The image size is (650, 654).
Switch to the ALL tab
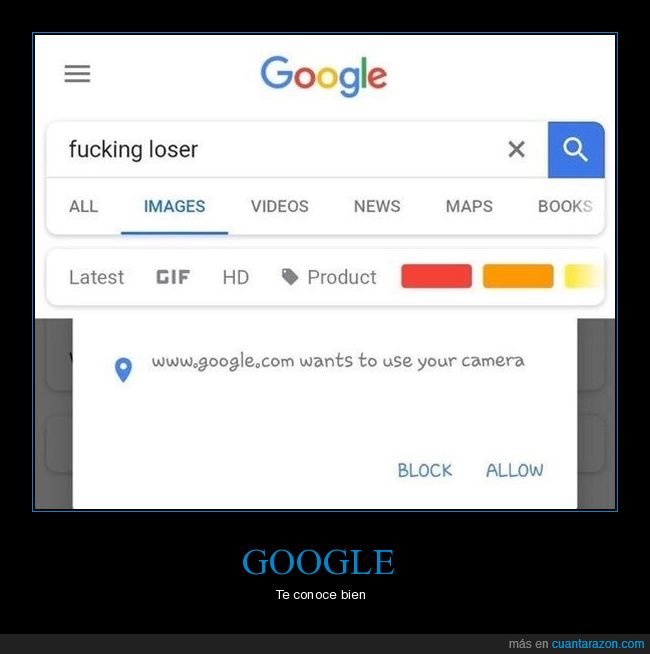[83, 206]
